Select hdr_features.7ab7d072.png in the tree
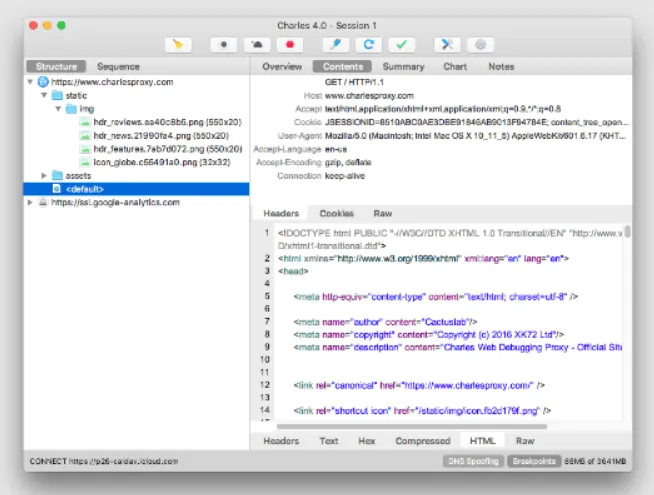Viewport: 654px width, 495px height. (x=168, y=149)
